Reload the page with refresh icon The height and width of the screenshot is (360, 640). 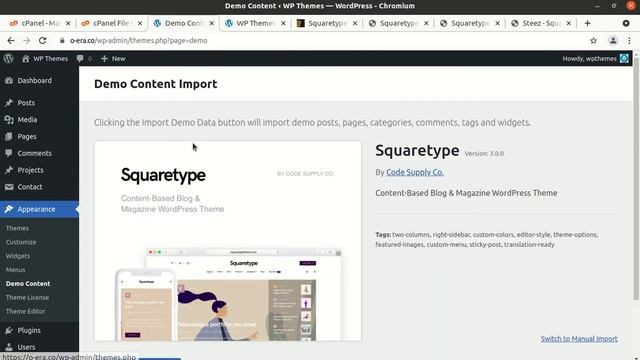tap(42, 40)
